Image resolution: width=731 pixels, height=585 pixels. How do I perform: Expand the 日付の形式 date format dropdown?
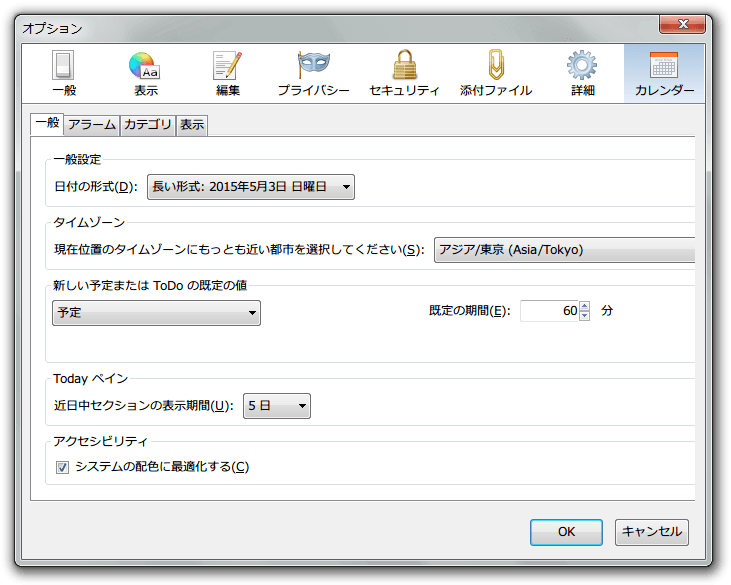pyautogui.click(x=250, y=186)
